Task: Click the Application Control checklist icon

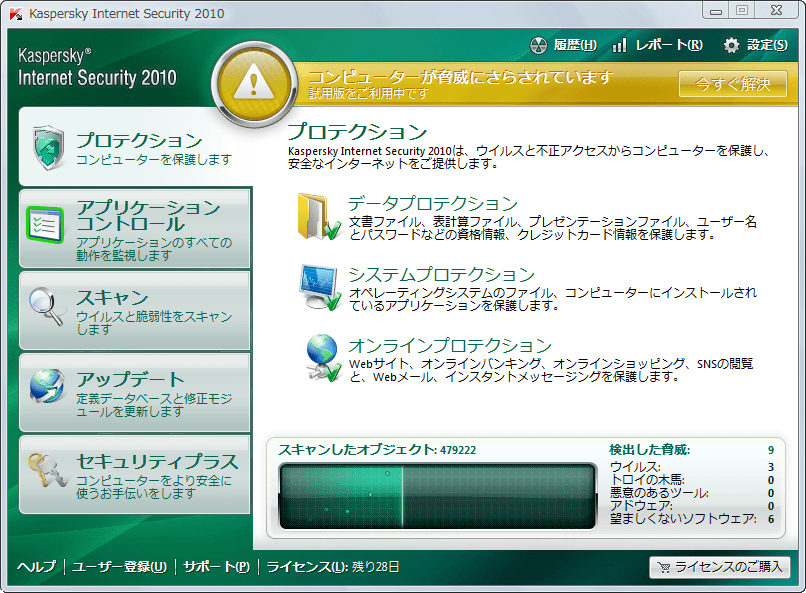Action: click(x=45, y=225)
